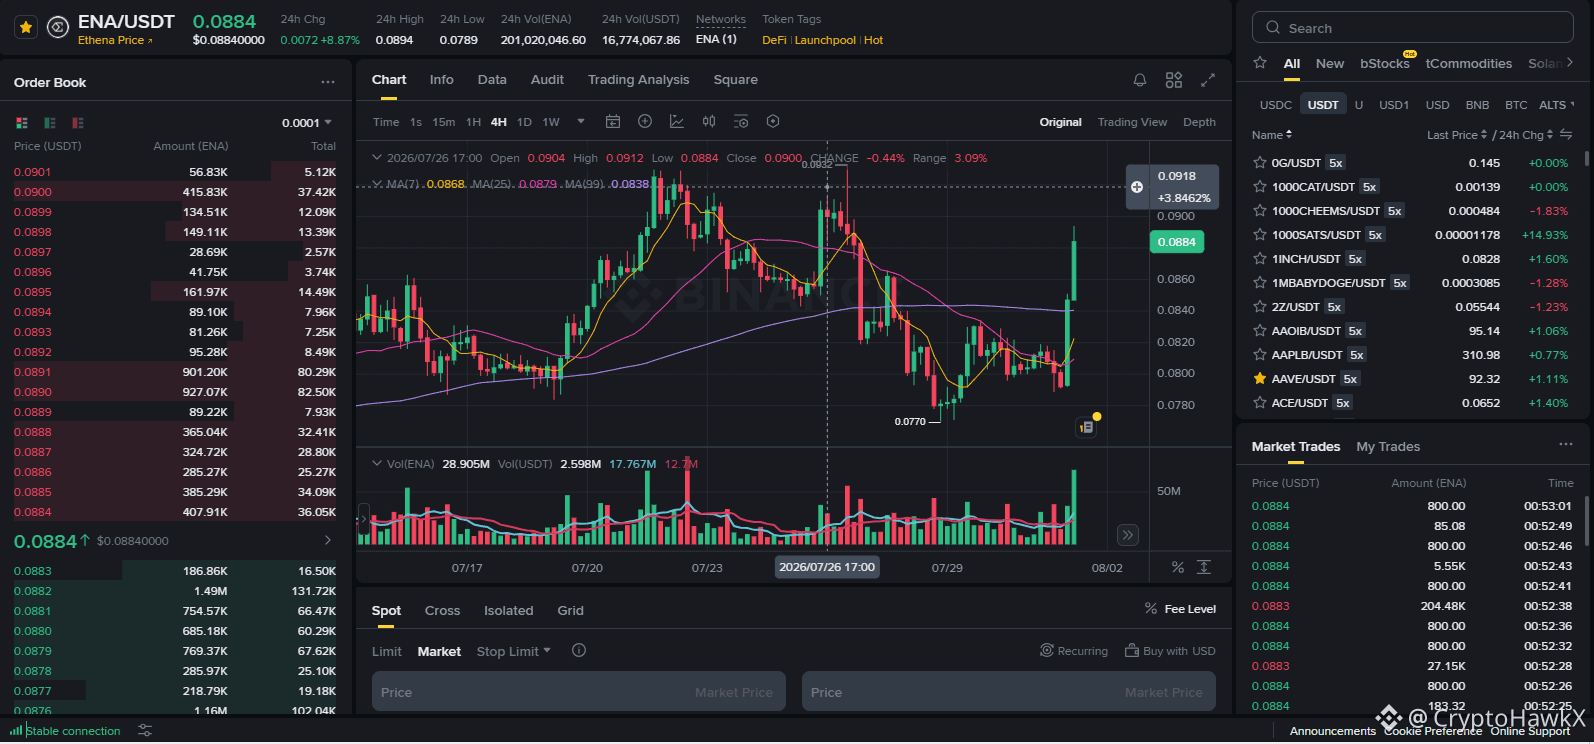Open the technical indicators line-chart icon
The width and height of the screenshot is (1594, 744).
(x=677, y=121)
